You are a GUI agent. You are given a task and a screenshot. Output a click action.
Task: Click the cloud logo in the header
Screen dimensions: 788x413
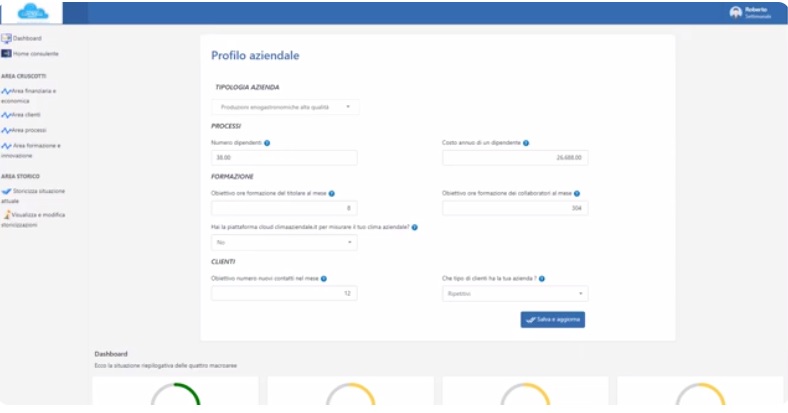pos(32,13)
